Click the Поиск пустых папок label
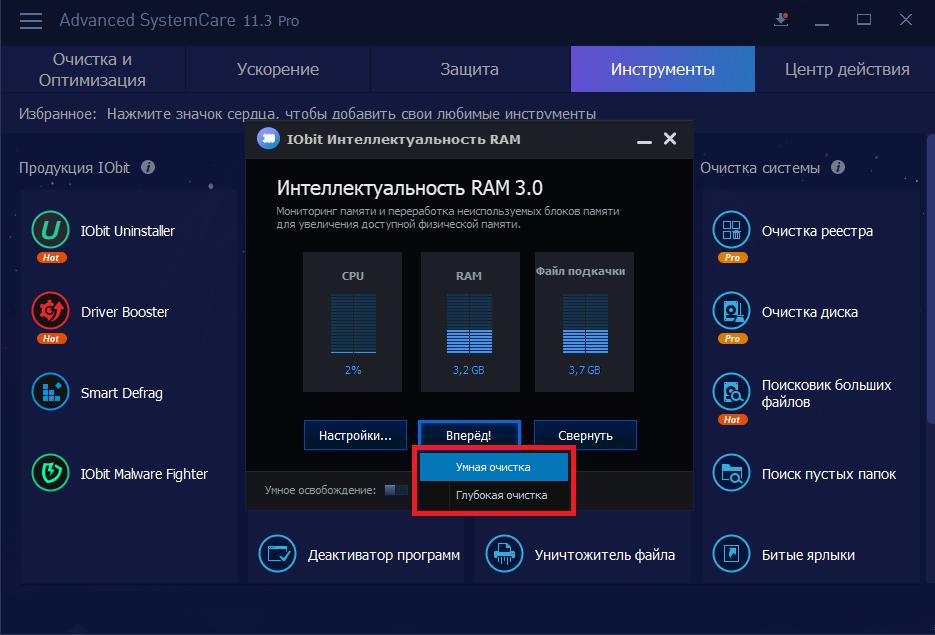 pyautogui.click(x=829, y=474)
